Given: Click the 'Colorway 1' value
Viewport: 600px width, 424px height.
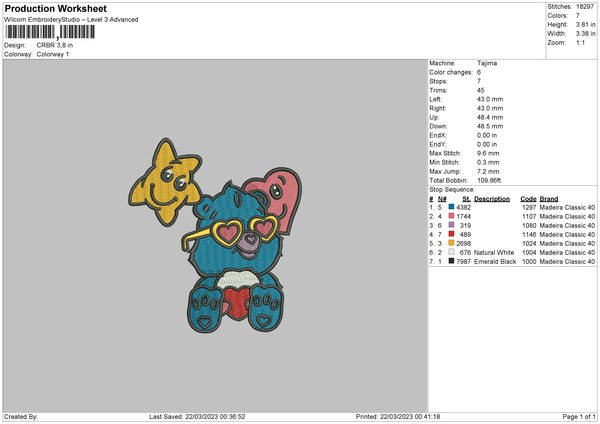Looking at the screenshot, I should 53,54.
